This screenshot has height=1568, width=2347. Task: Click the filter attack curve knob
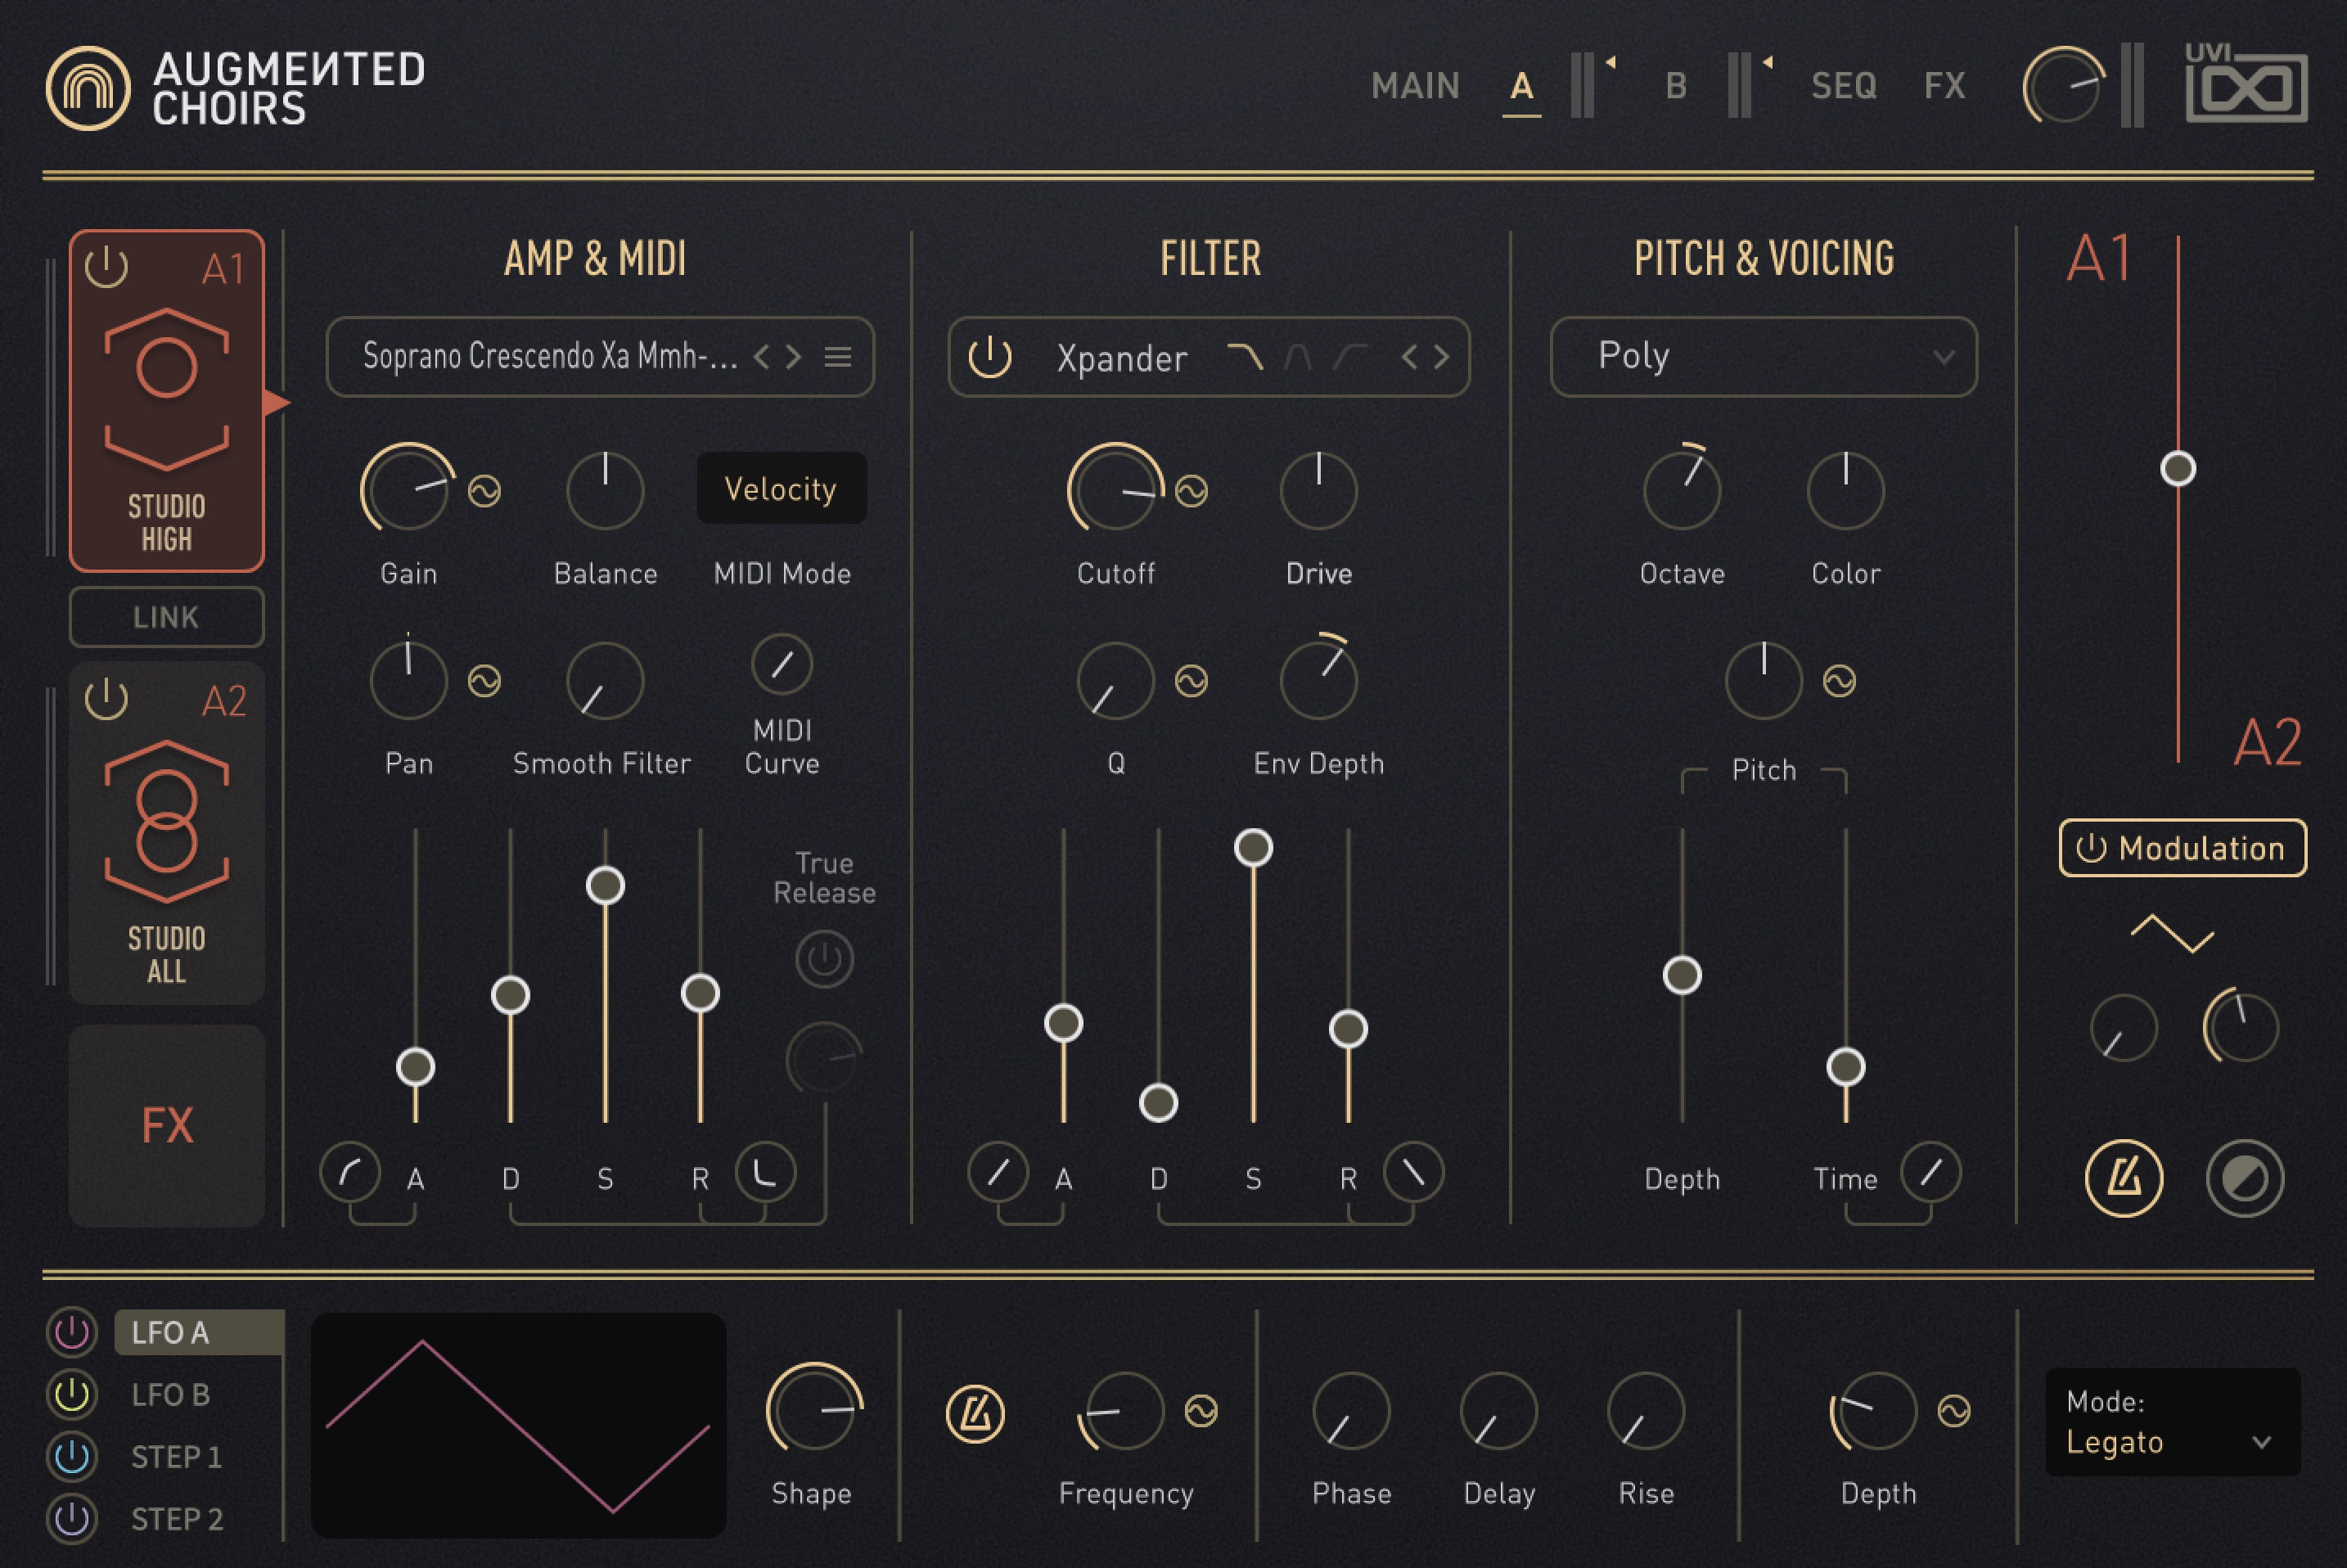[x=998, y=1172]
